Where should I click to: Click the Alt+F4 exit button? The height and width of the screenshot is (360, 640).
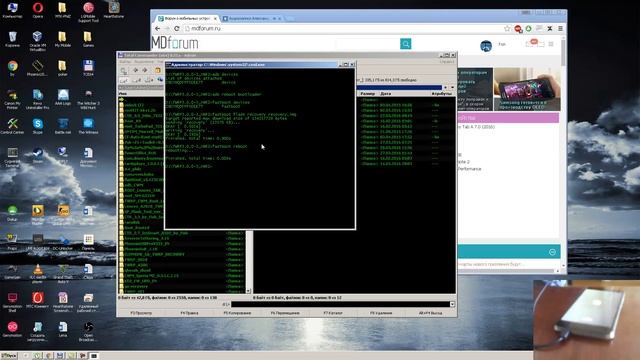(430, 313)
